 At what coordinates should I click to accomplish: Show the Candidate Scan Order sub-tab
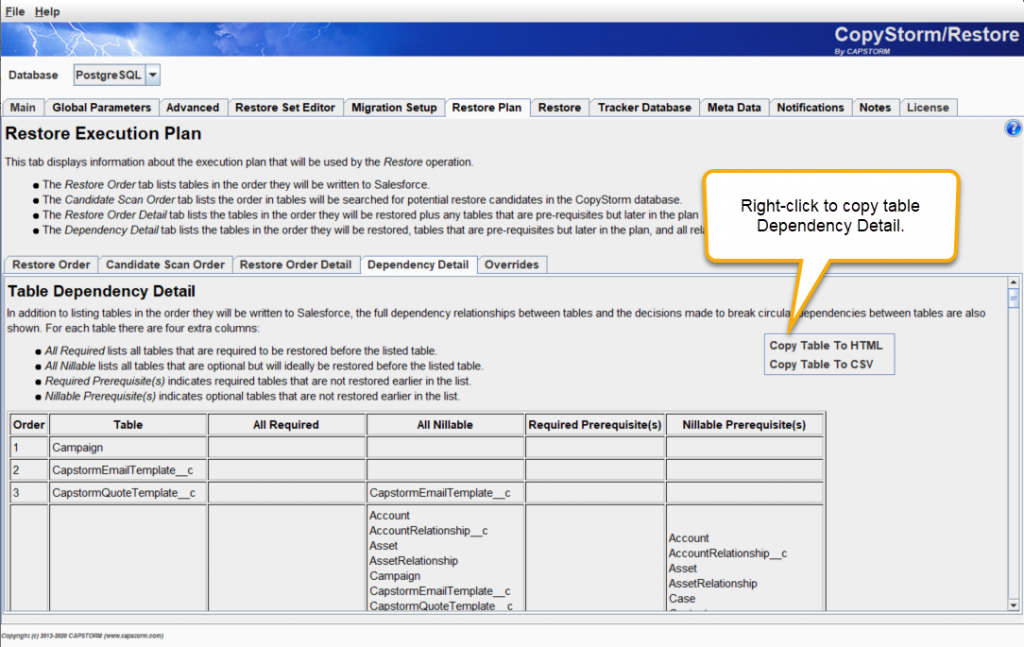click(x=165, y=264)
